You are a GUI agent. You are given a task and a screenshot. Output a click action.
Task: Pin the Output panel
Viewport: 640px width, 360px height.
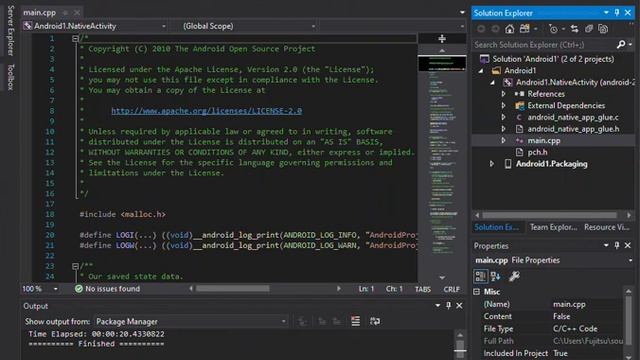448,305
